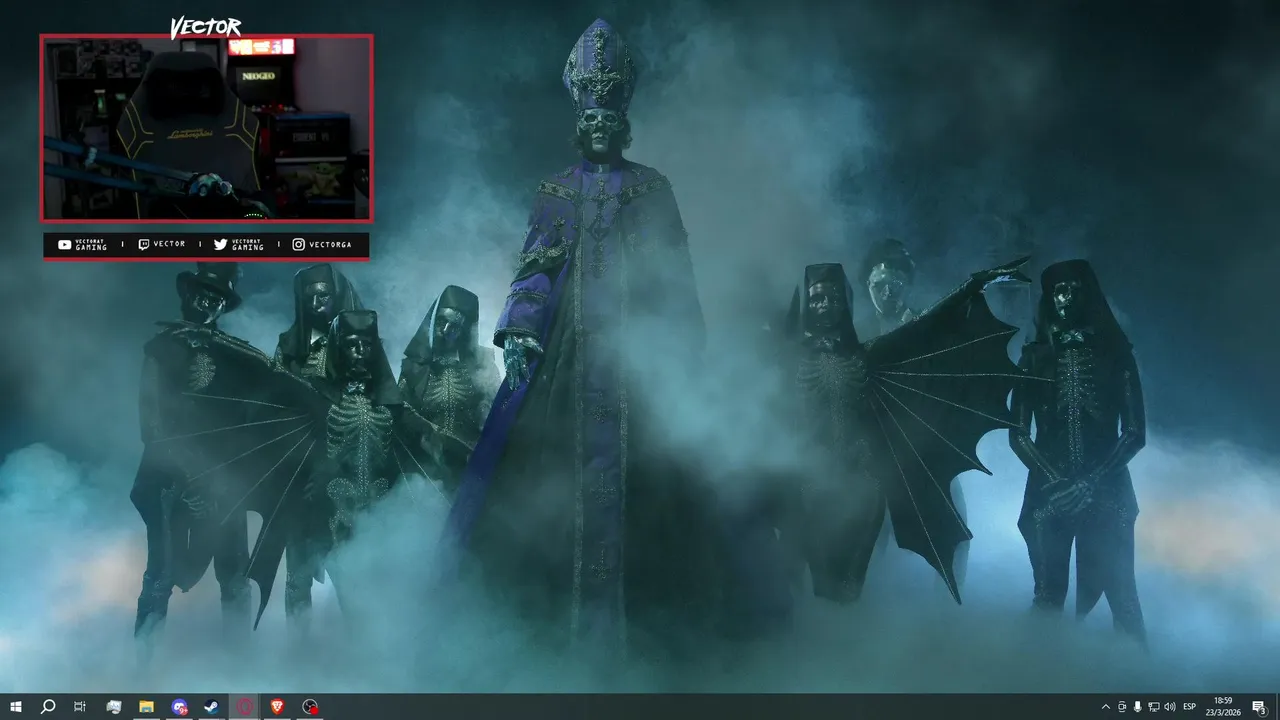This screenshot has height=720, width=1280.
Task: Open File Explorer from the taskbar
Action: (x=146, y=707)
